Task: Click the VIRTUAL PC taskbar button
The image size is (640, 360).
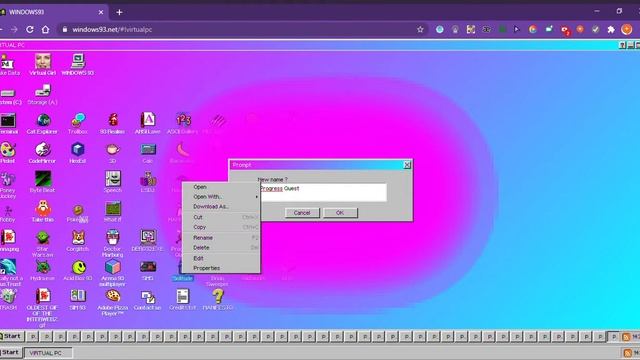Action: coord(48,353)
